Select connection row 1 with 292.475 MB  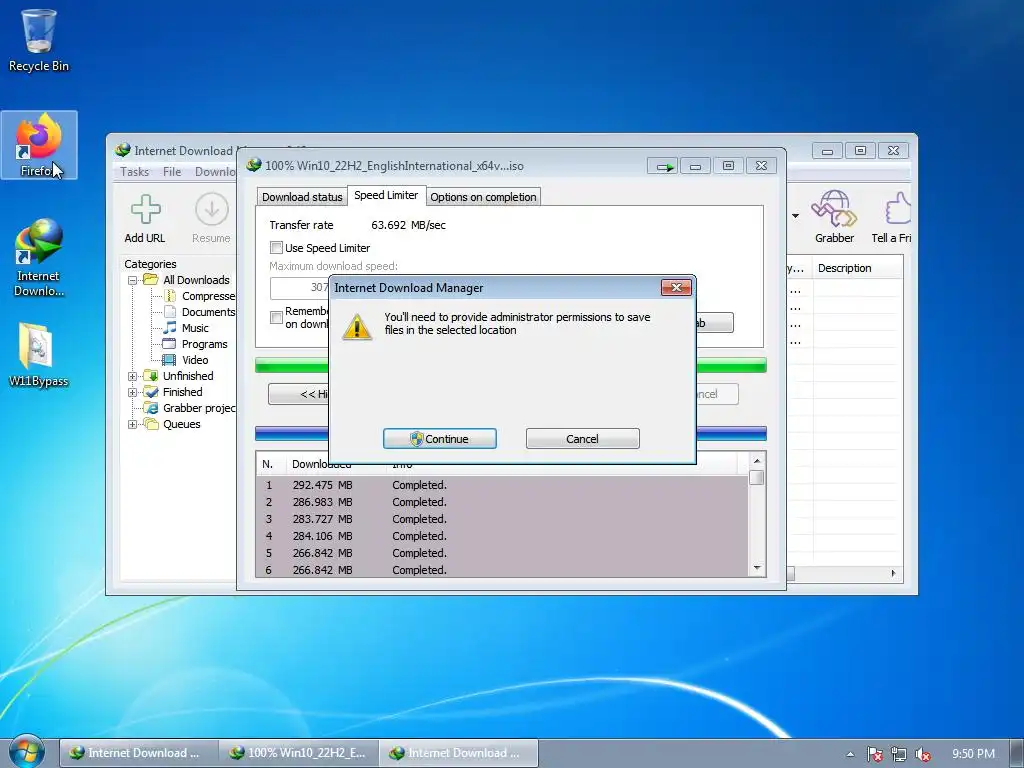[x=502, y=485]
